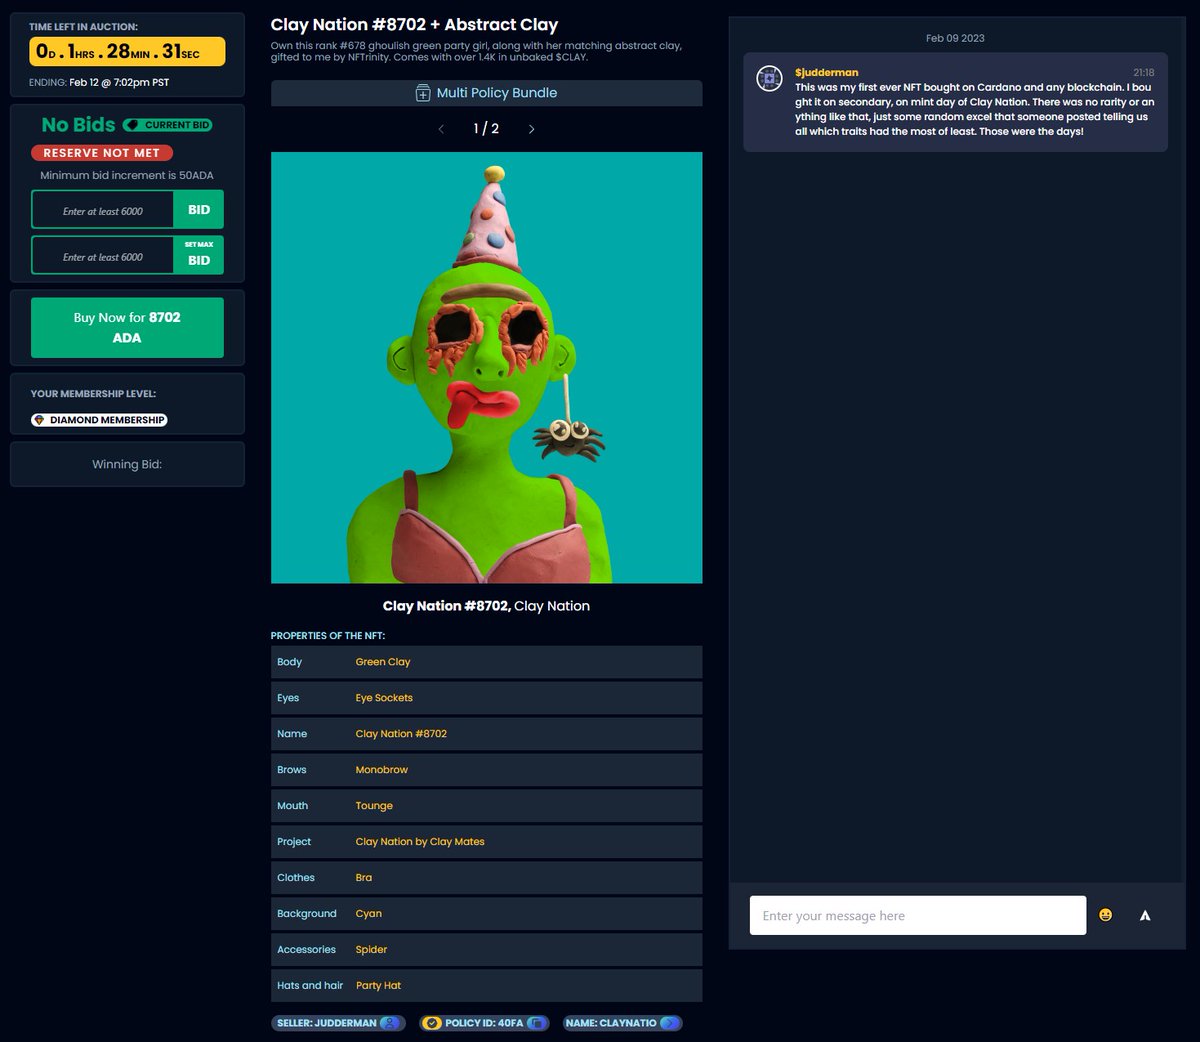Click diamond membership gem icon
Image resolution: width=1200 pixels, height=1042 pixels.
[x=39, y=420]
